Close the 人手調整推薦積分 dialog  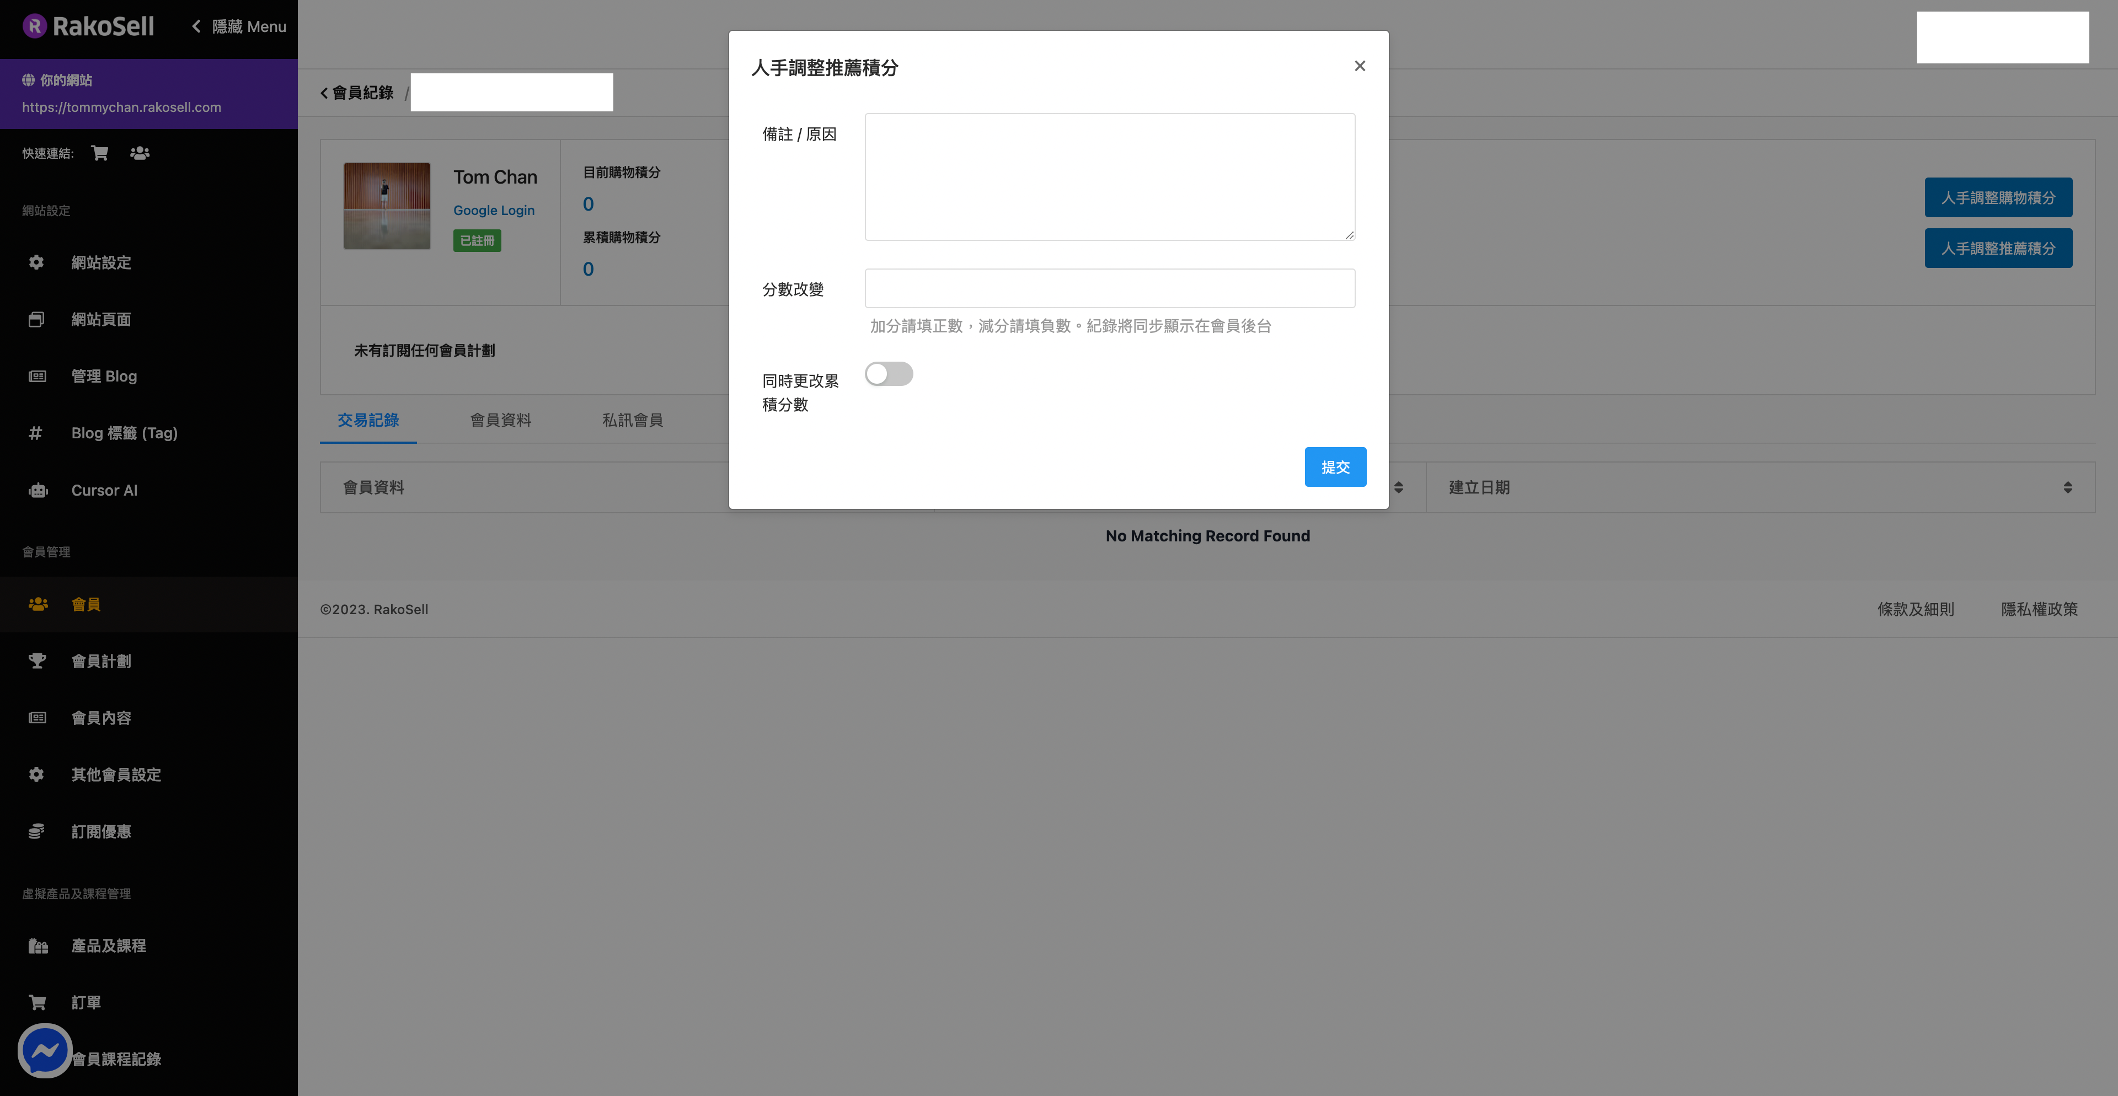coord(1359,66)
